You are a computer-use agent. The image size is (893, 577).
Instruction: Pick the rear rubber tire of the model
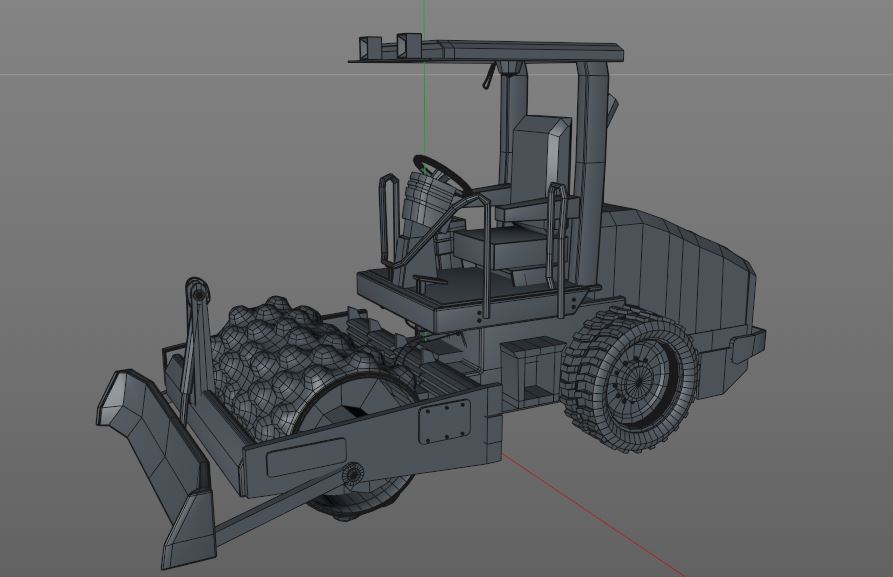[630, 378]
